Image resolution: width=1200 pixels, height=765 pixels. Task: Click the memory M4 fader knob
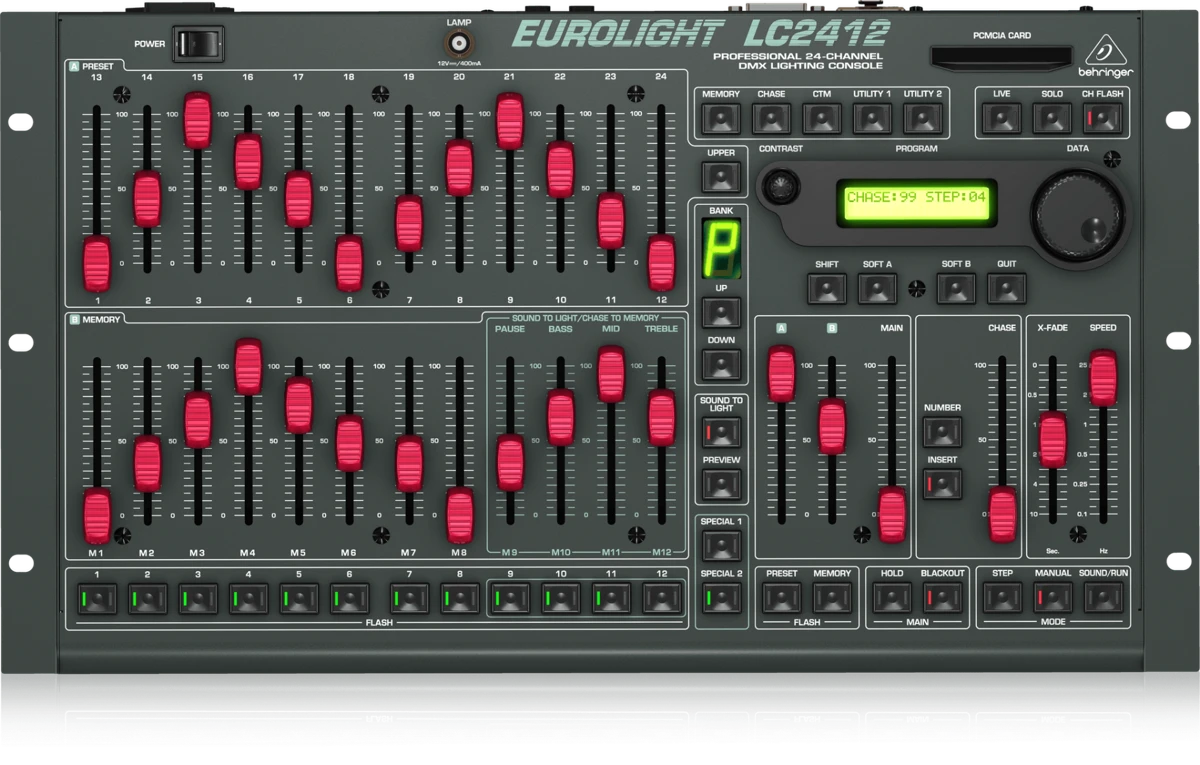(x=248, y=367)
